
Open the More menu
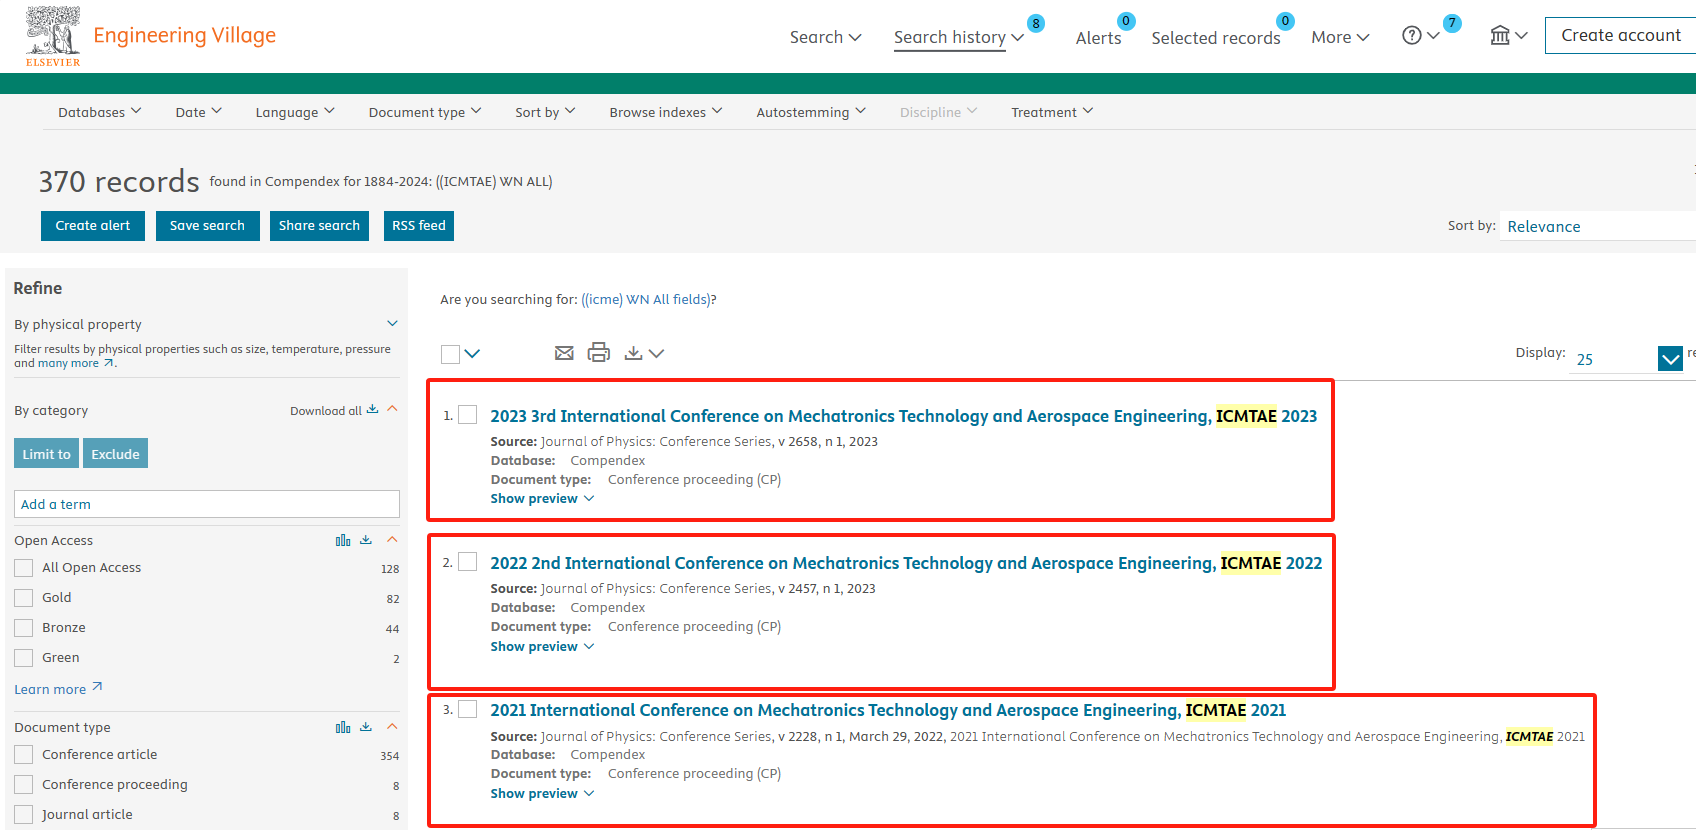click(x=1340, y=37)
